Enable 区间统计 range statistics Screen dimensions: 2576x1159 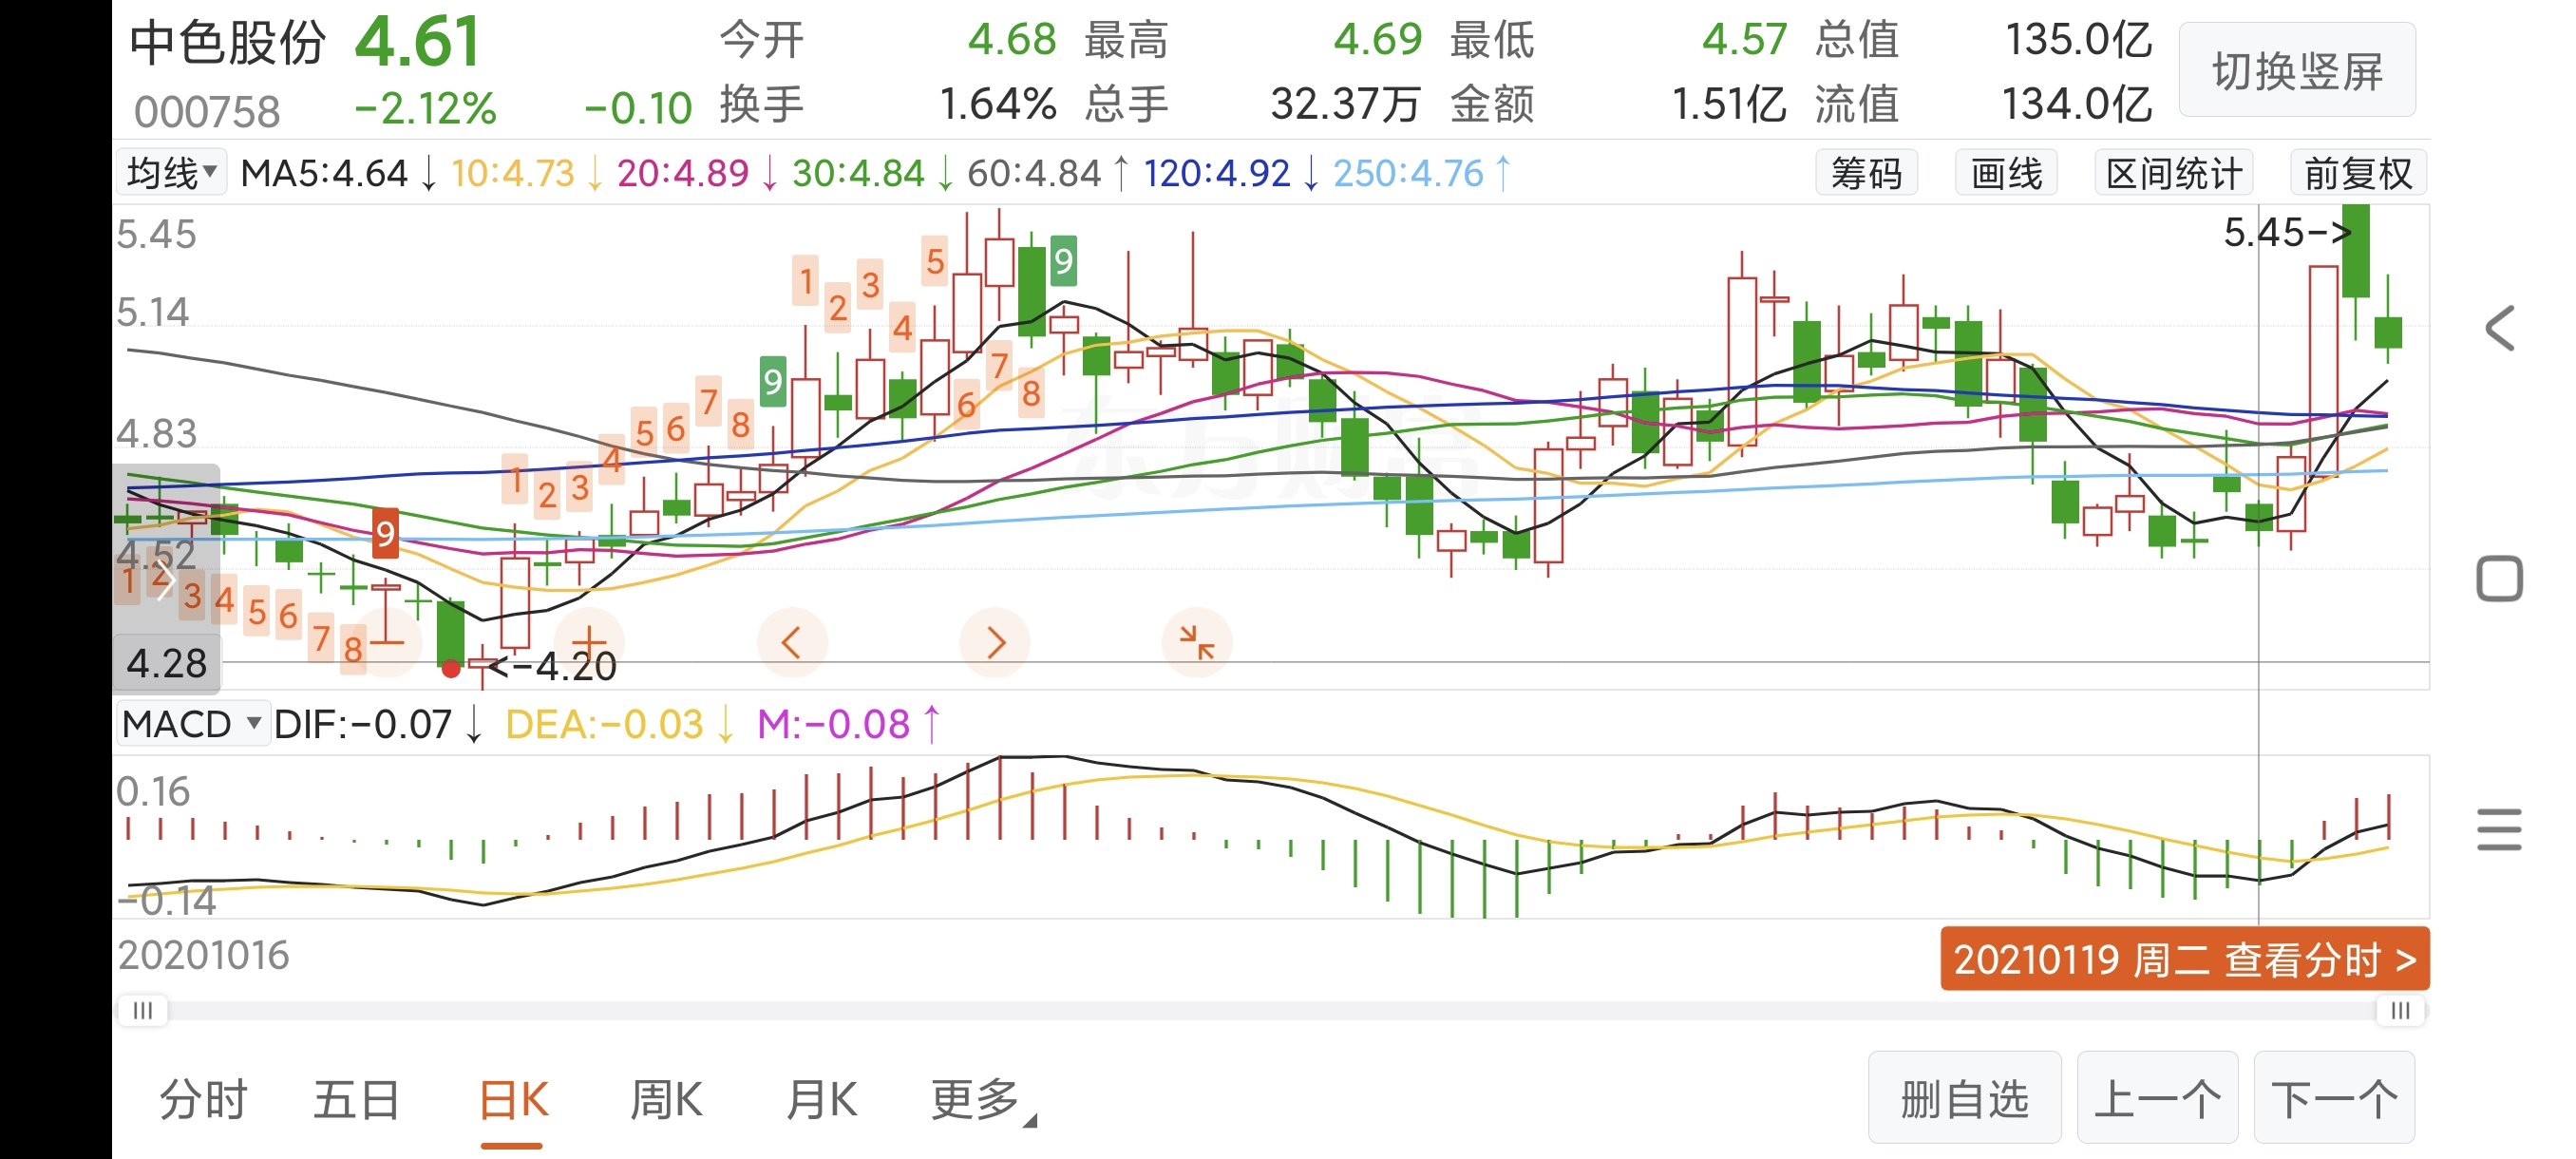(2173, 173)
